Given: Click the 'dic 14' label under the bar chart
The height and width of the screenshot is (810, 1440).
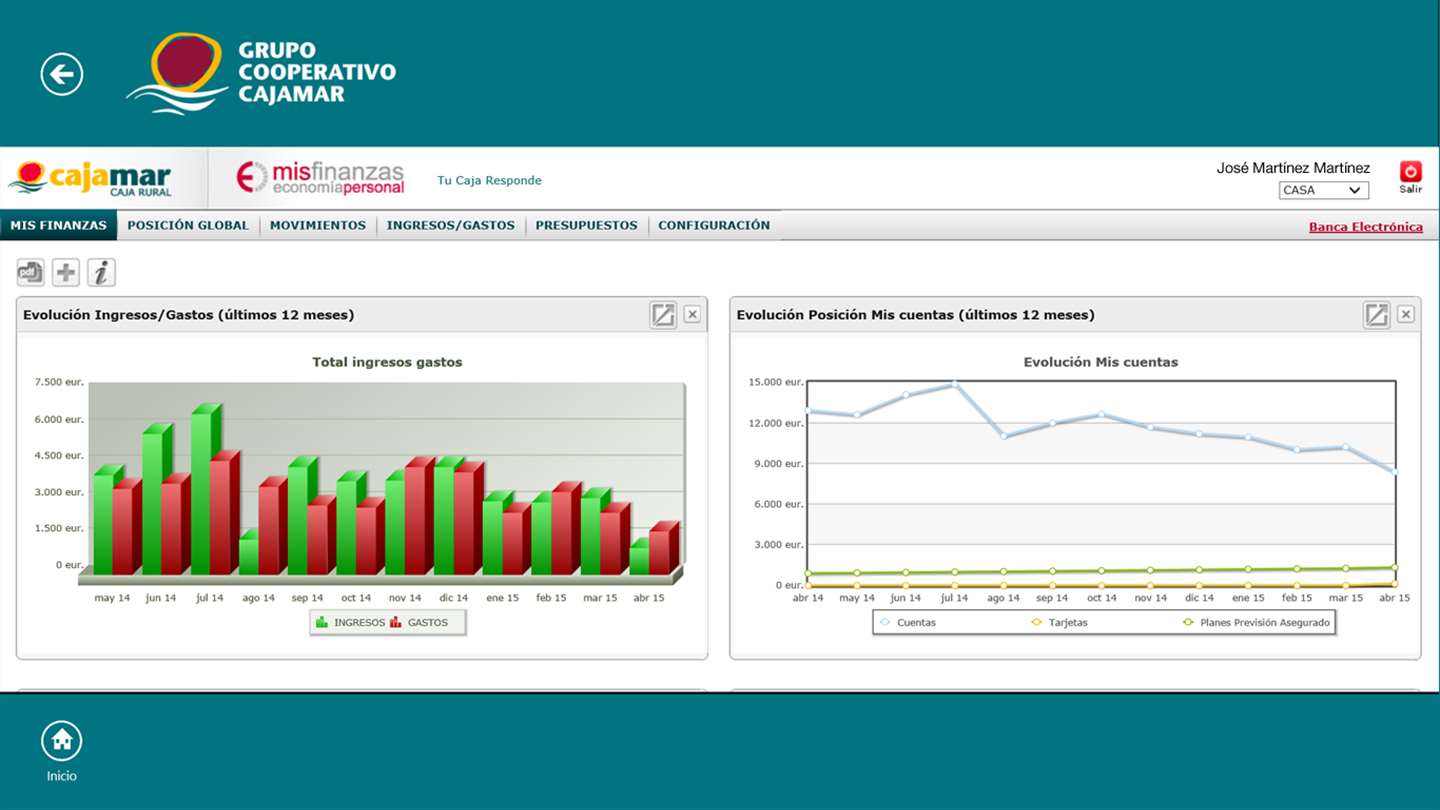Looking at the screenshot, I should tap(453, 598).
